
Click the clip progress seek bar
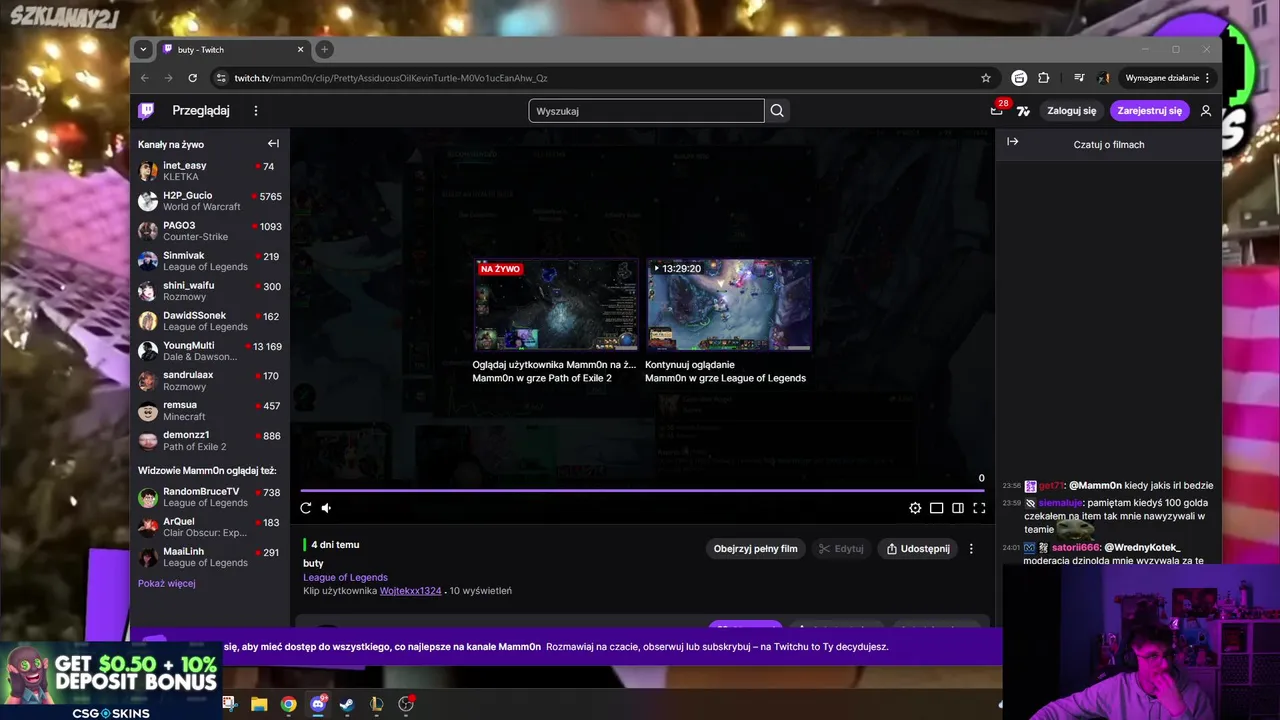point(642,490)
